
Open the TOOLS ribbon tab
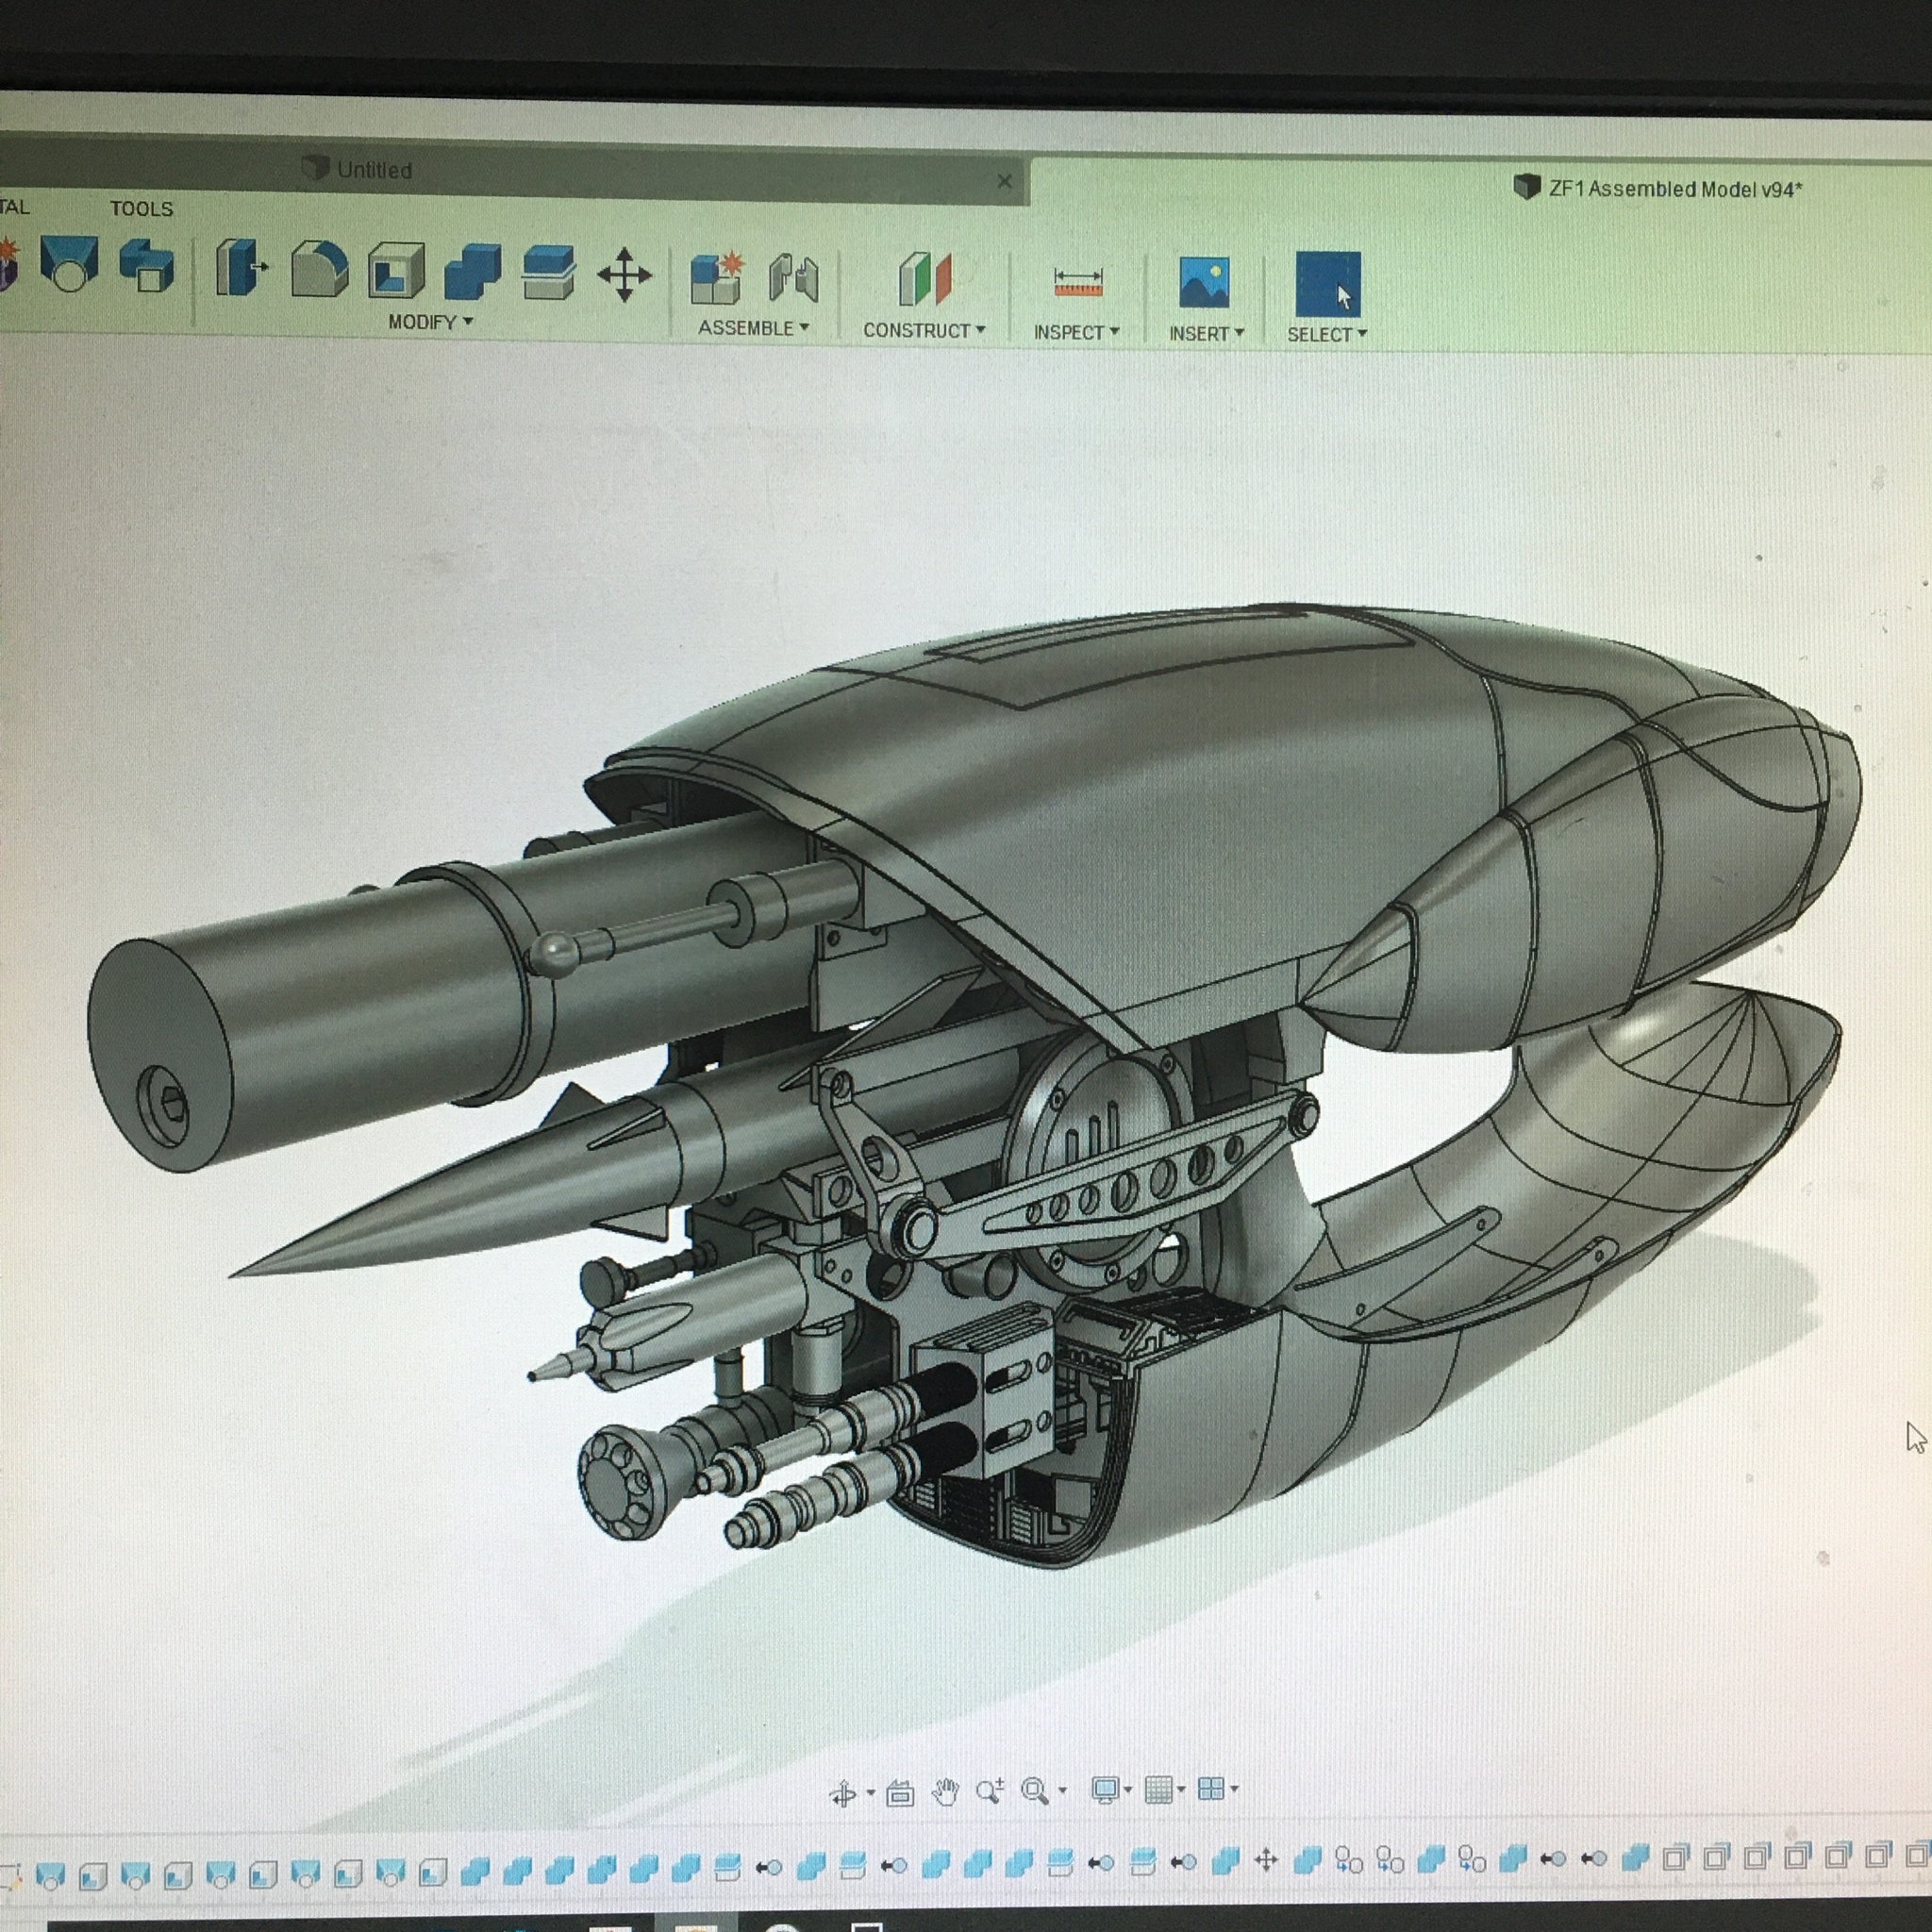(141, 208)
